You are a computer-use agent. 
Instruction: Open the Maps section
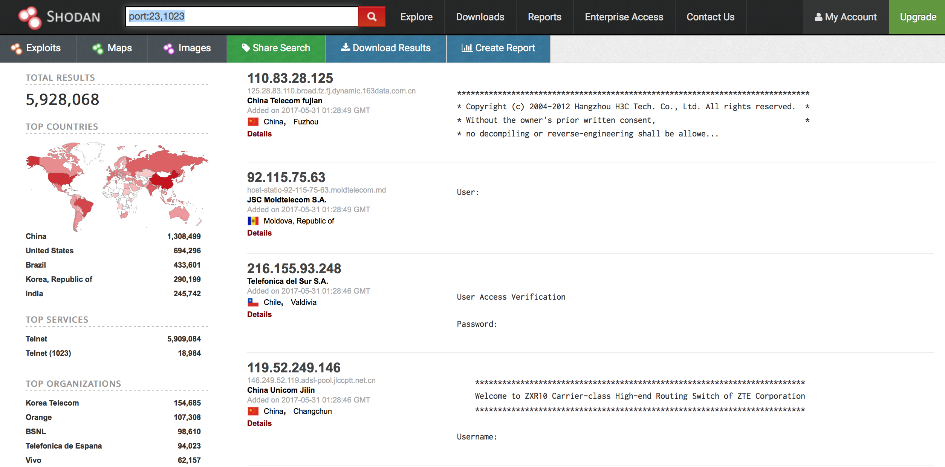112,48
